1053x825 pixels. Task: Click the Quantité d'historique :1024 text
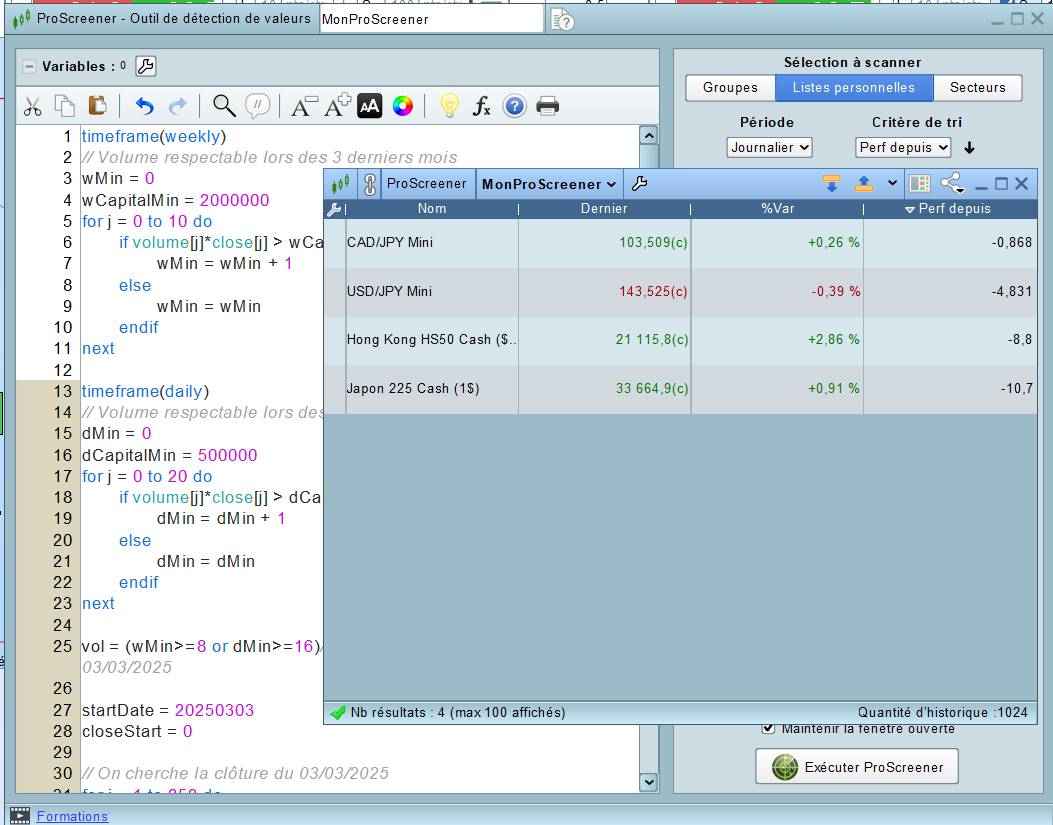(943, 712)
